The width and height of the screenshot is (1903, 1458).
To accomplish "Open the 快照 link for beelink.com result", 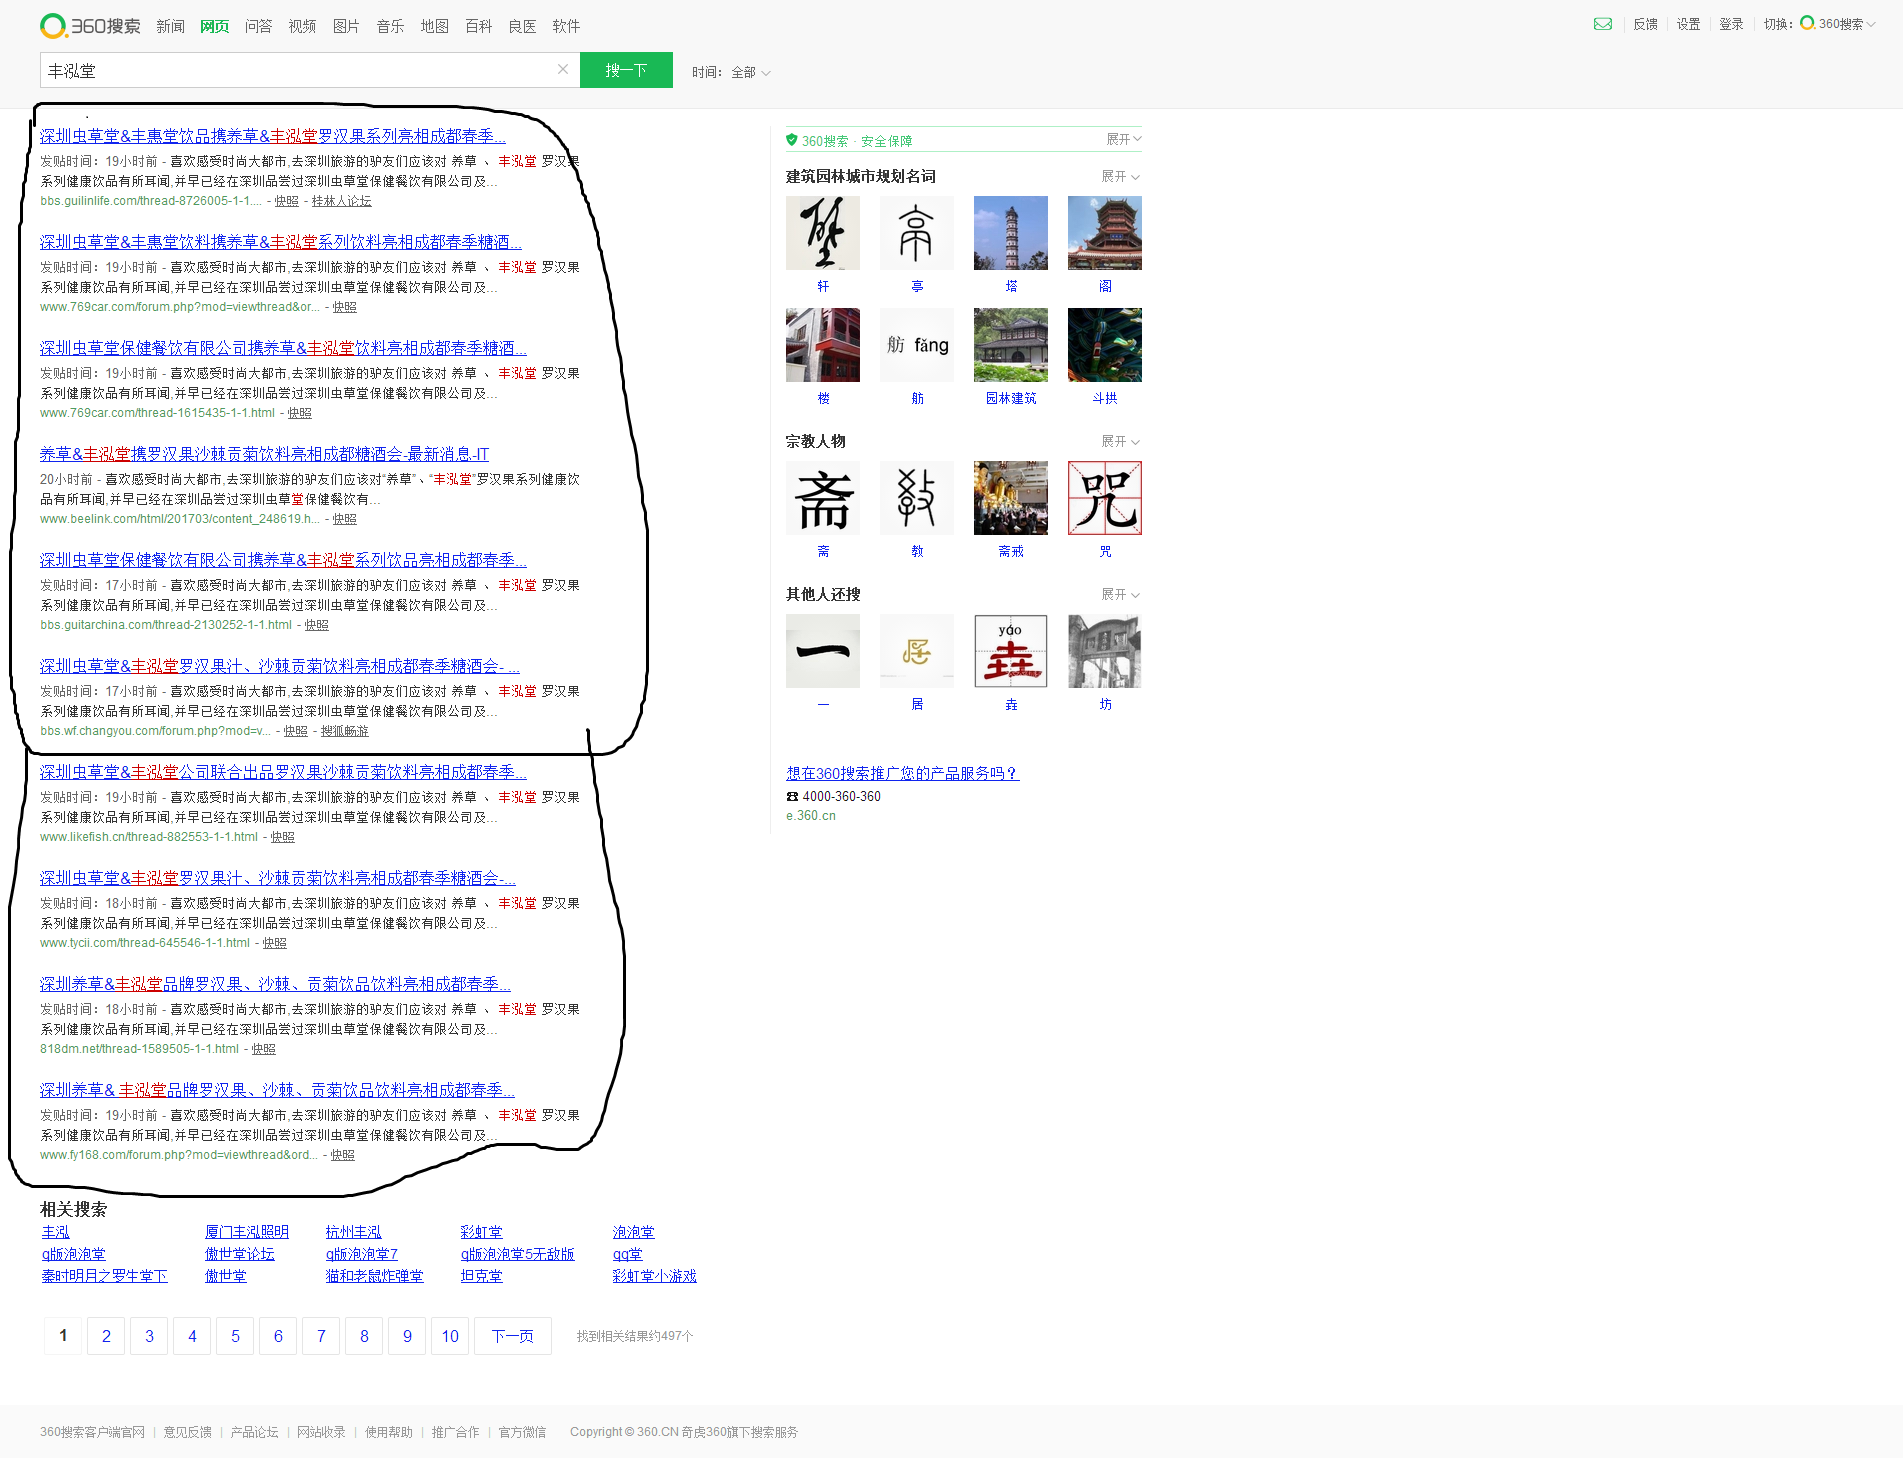I will tap(344, 519).
